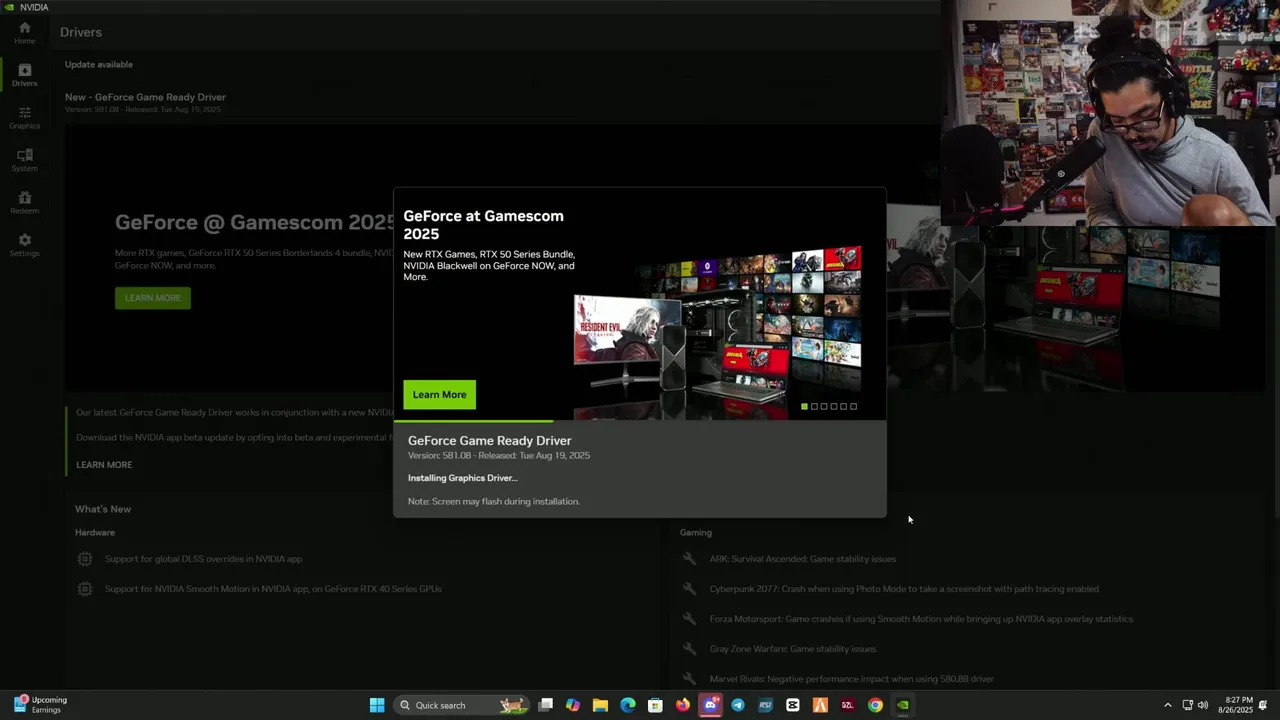Click the GeForce Game Ready Driver popup title
The width and height of the screenshot is (1280, 720).
click(x=490, y=440)
